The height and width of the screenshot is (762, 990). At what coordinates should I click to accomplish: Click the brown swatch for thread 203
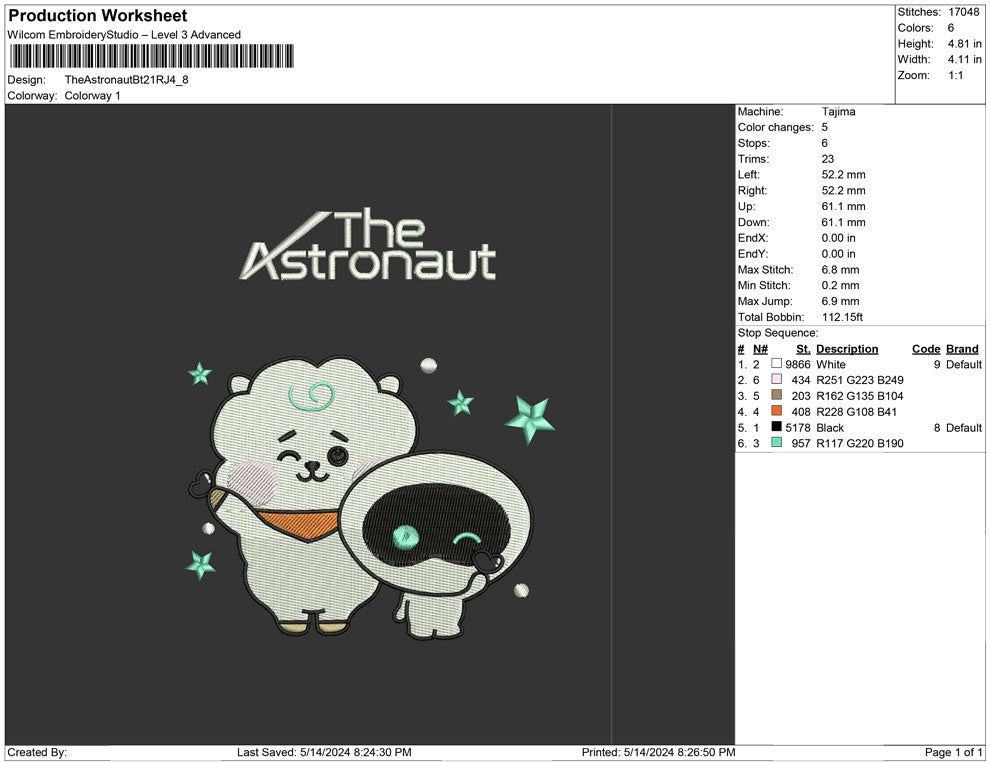click(777, 395)
